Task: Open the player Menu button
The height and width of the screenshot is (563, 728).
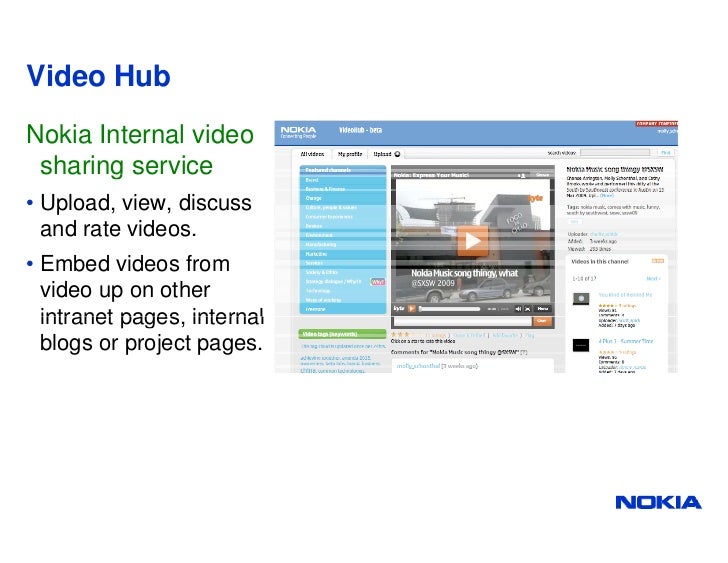Action: coord(543,309)
